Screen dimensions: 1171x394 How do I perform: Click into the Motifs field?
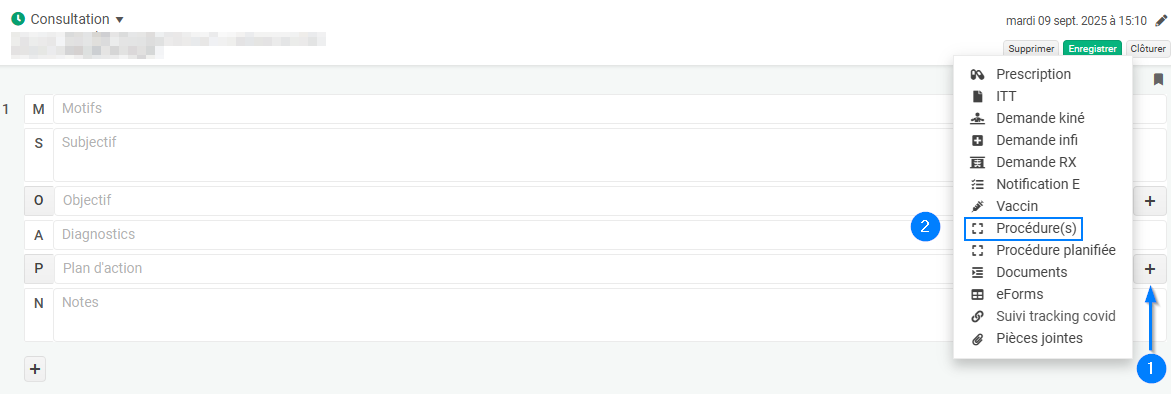click(x=504, y=109)
